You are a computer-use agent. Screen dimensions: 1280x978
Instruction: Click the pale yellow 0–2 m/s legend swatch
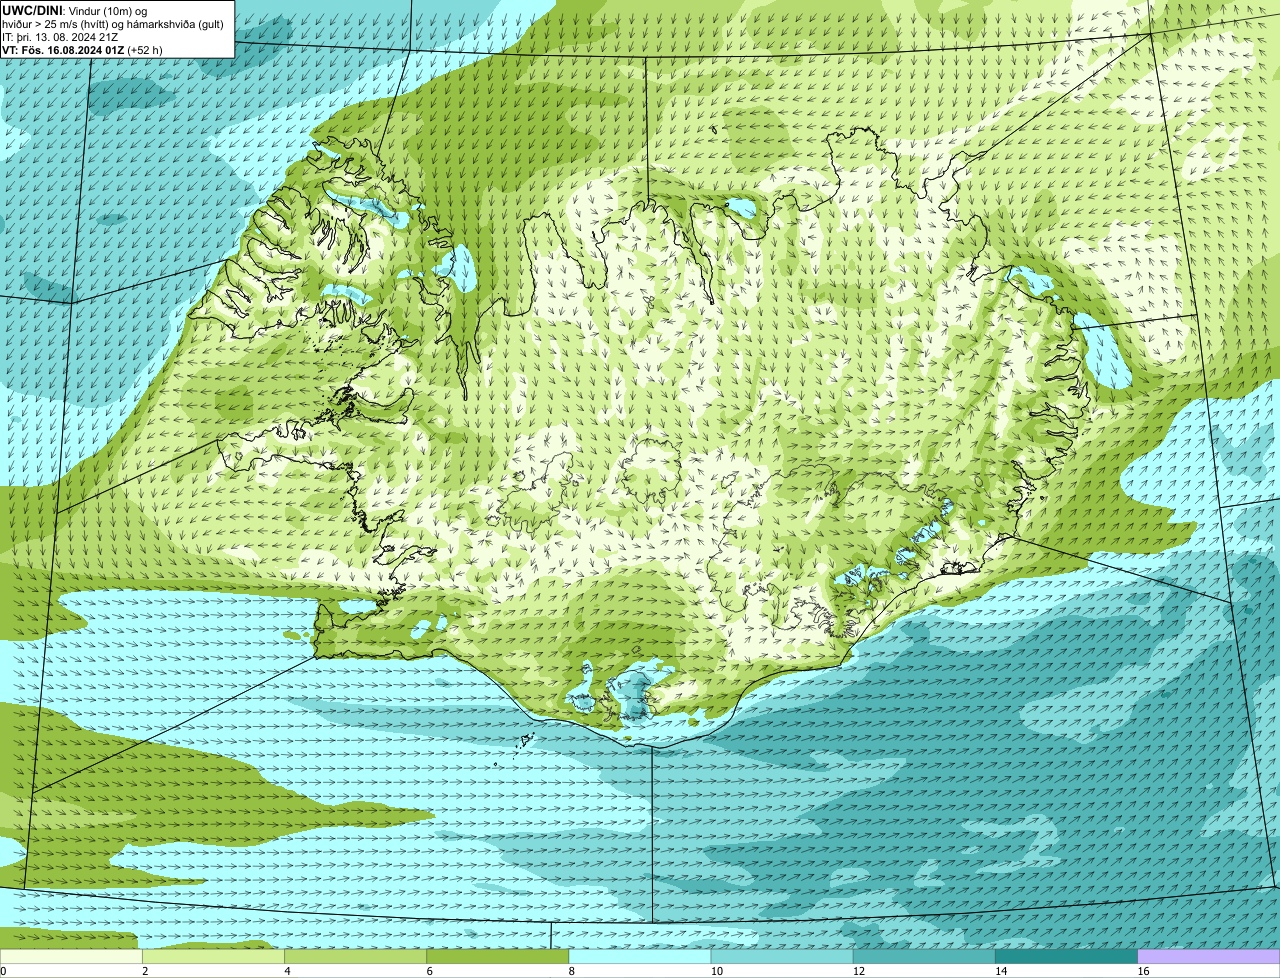(71, 957)
